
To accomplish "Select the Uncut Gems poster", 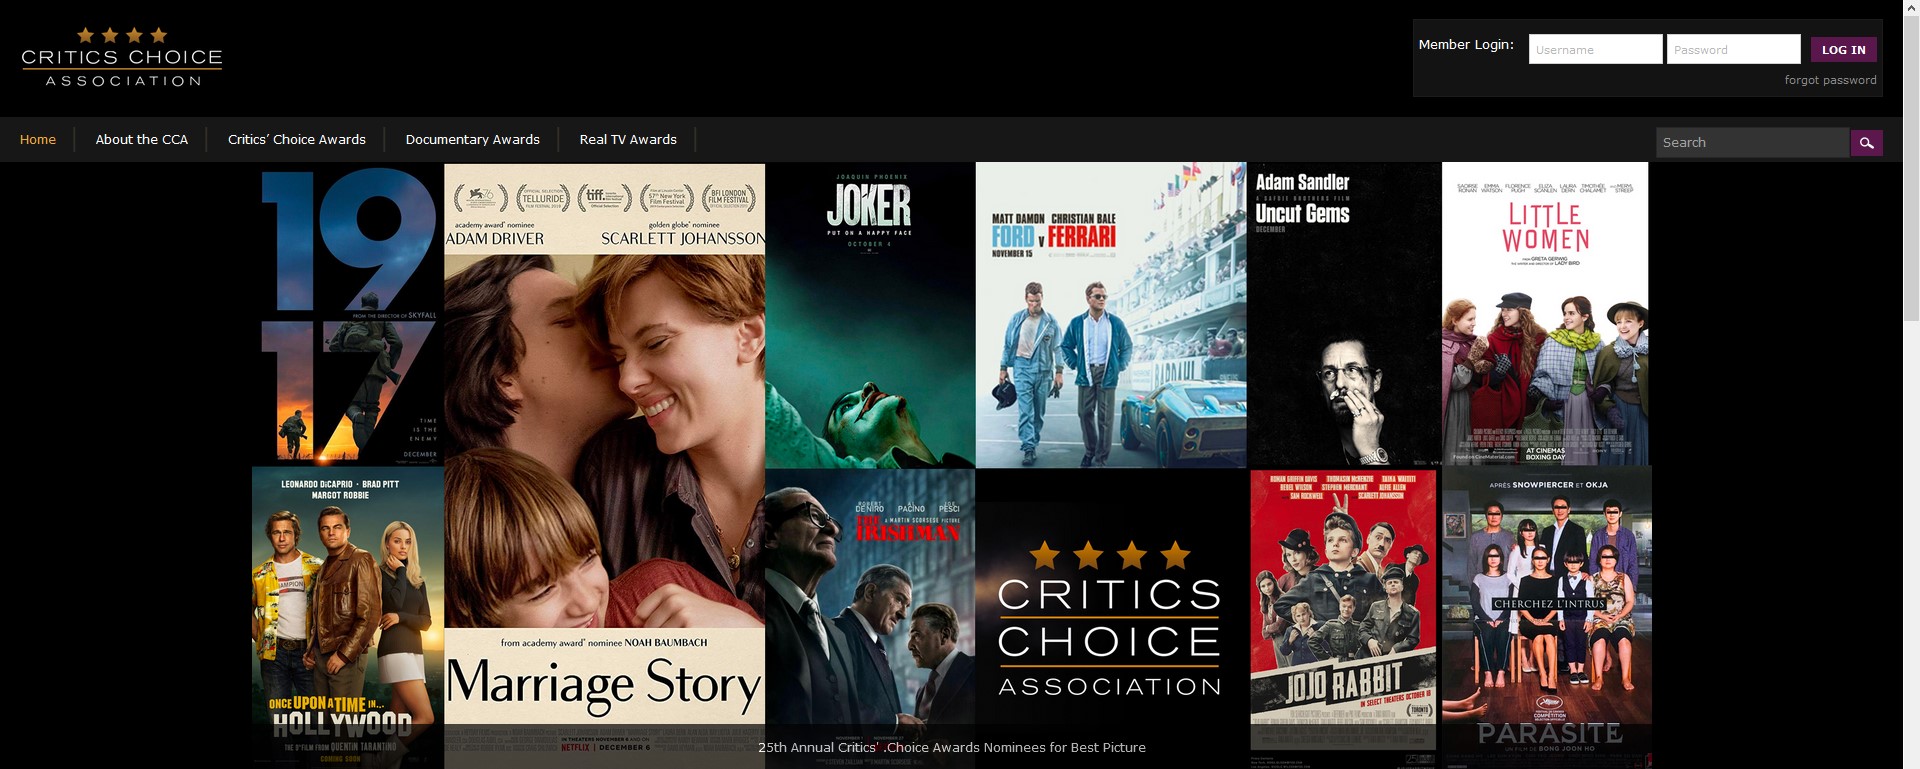I will pyautogui.click(x=1345, y=315).
